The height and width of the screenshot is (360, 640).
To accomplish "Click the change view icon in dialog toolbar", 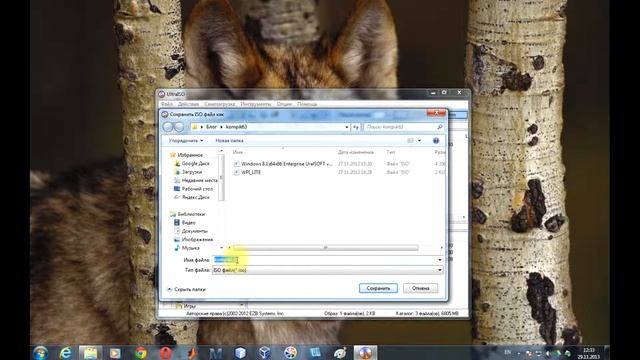I will (x=411, y=140).
